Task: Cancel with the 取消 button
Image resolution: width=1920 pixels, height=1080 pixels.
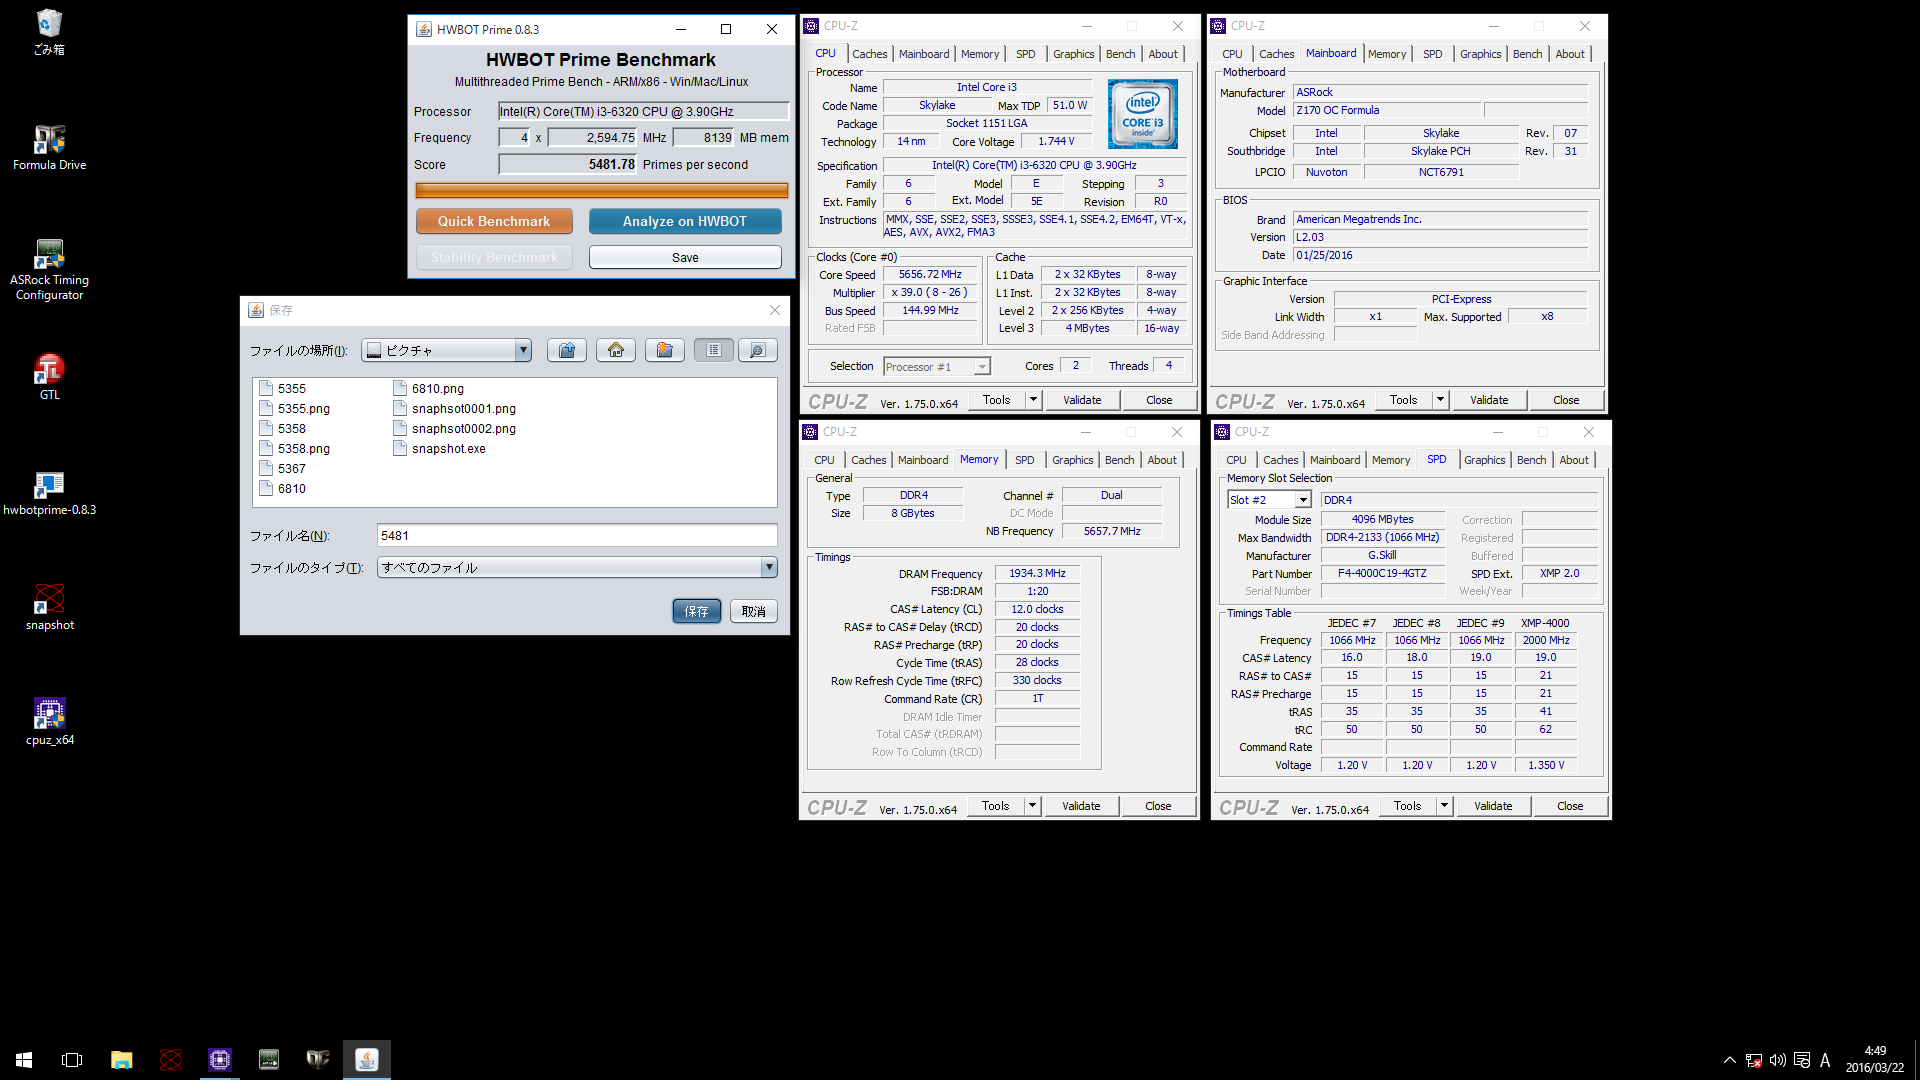Action: point(754,611)
